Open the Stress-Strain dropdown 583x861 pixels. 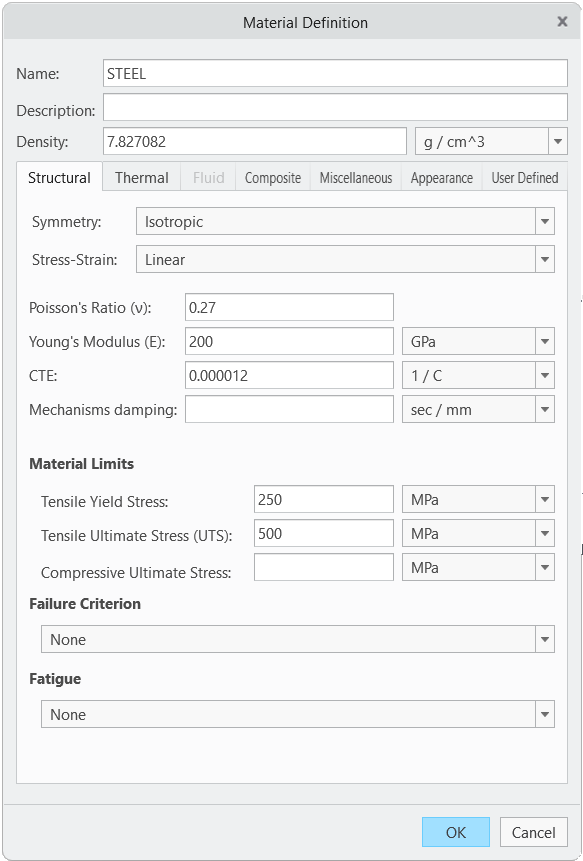545,258
